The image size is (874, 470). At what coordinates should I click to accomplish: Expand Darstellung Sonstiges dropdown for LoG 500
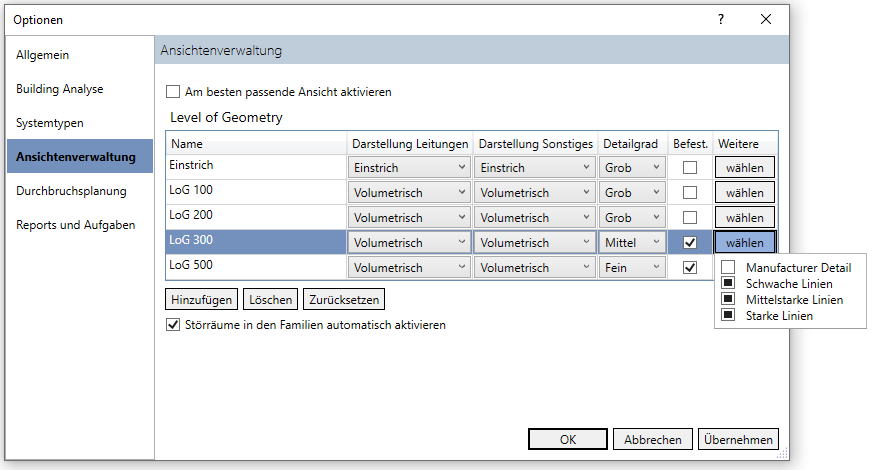535,268
